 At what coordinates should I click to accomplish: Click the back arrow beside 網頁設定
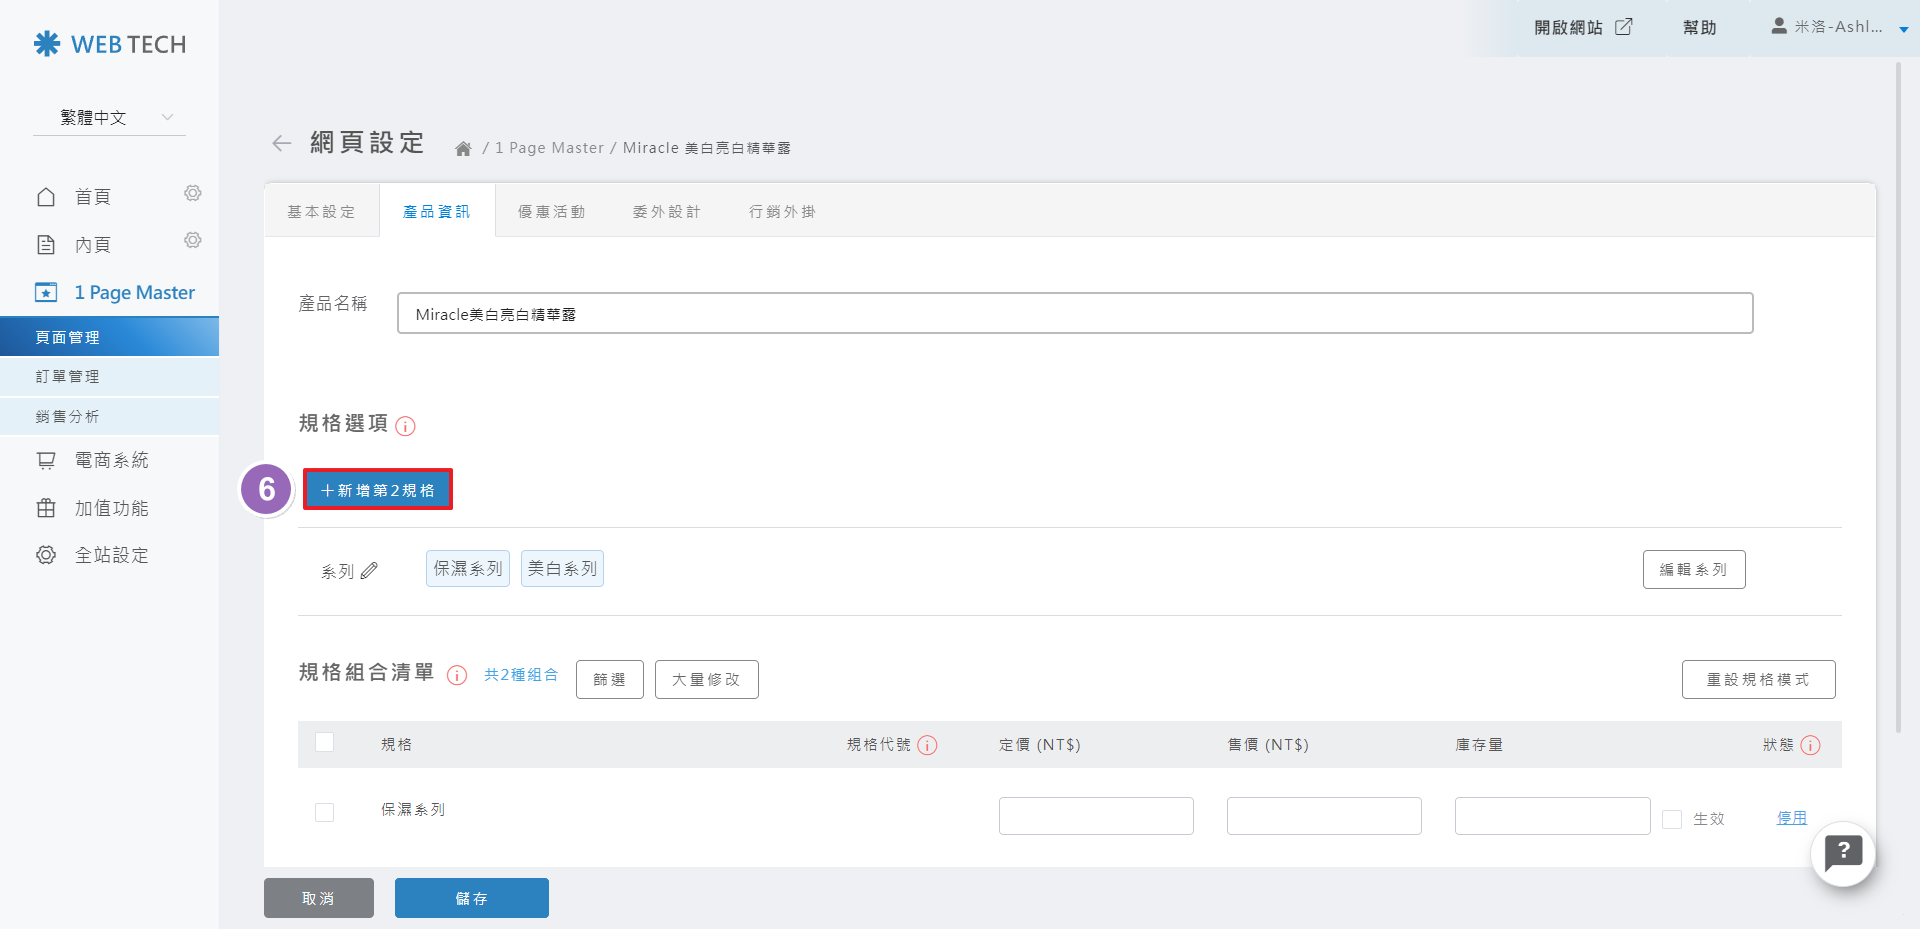pos(282,144)
